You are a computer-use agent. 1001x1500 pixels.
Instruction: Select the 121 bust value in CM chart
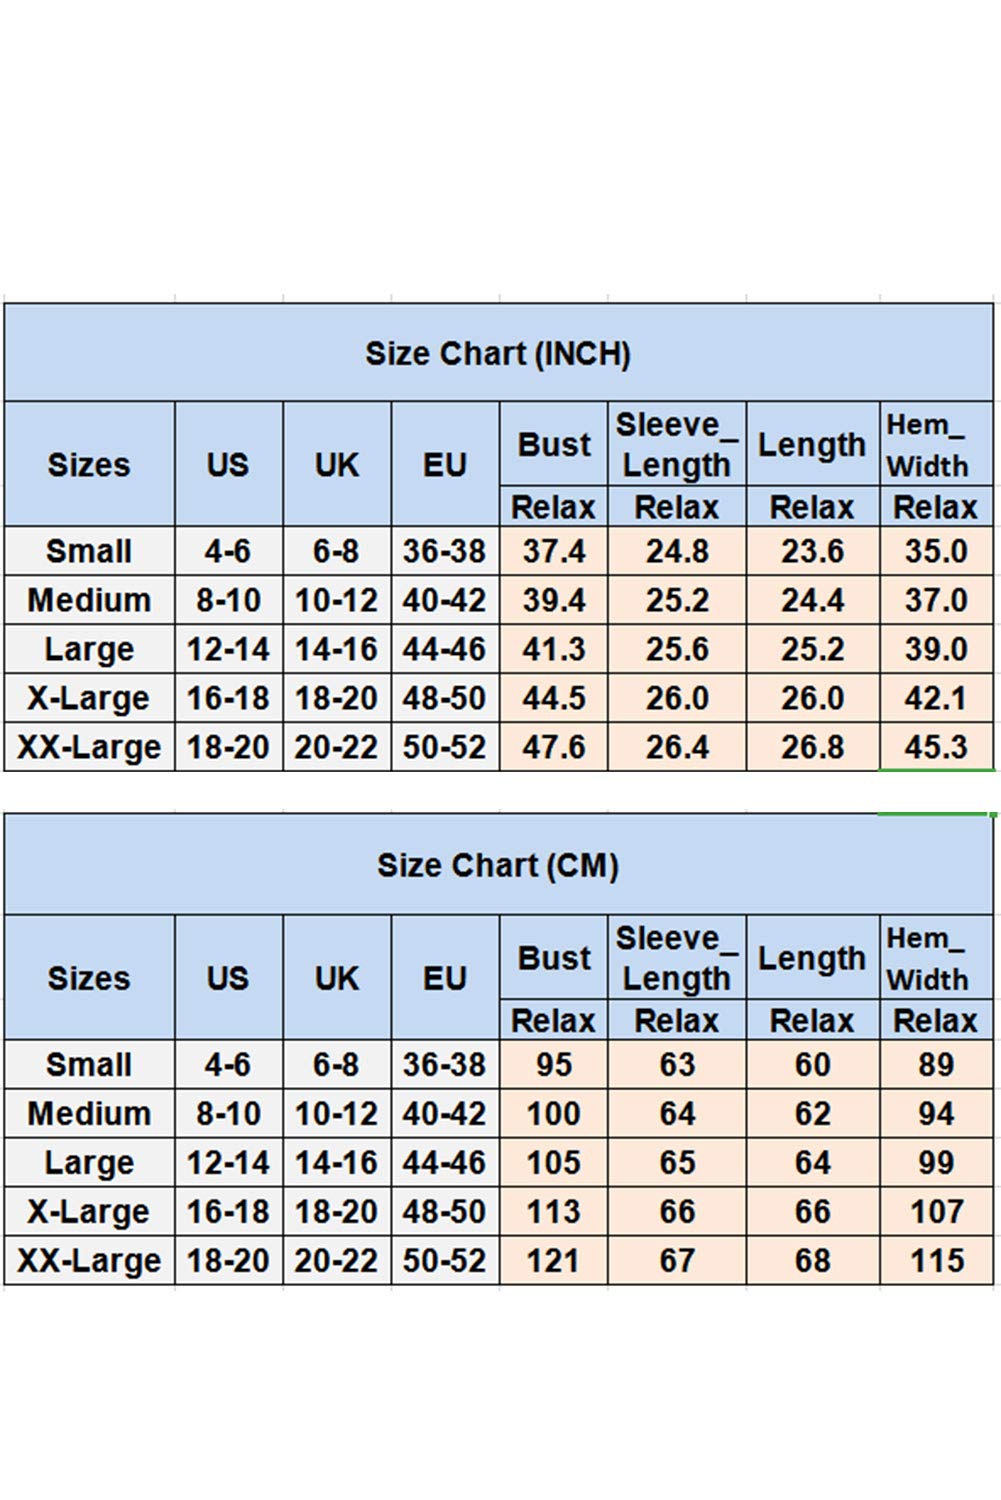[554, 1260]
